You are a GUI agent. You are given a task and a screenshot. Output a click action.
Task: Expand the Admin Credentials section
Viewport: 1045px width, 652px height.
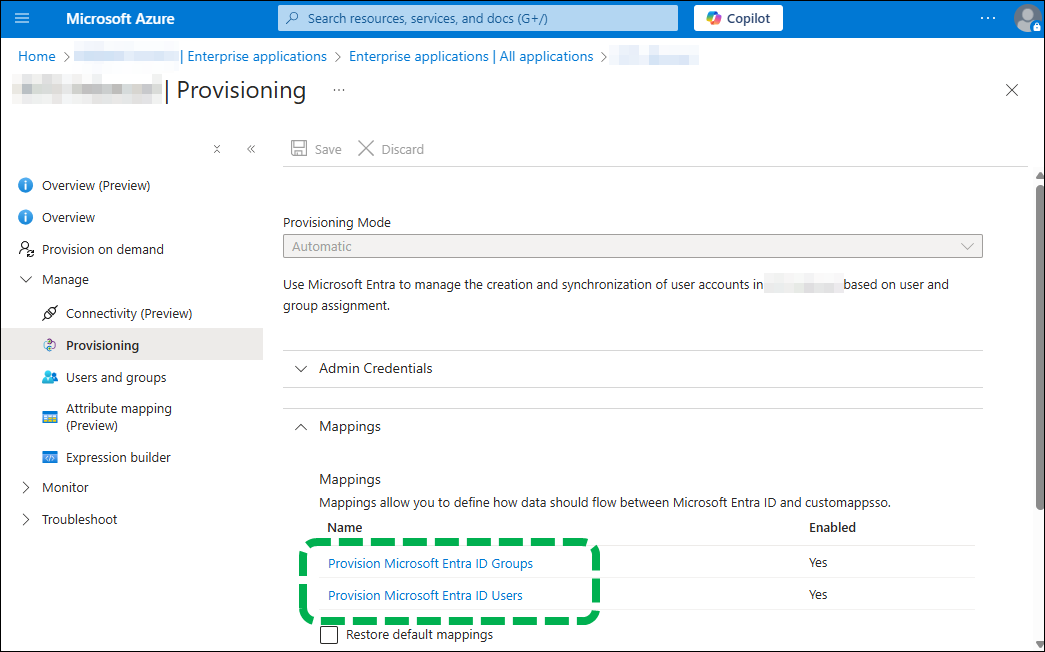(375, 368)
